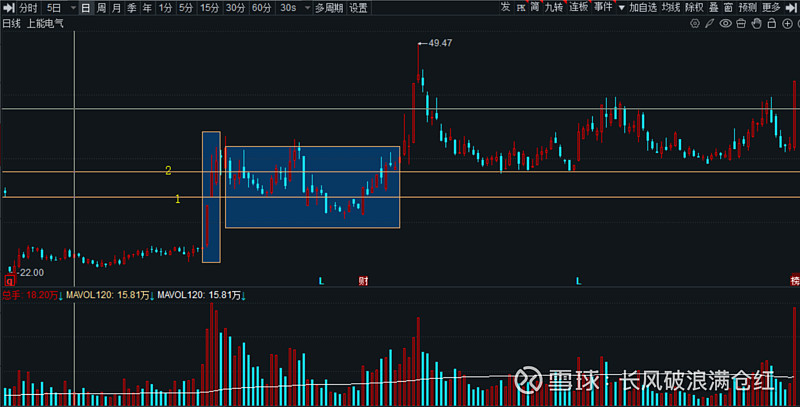This screenshot has height=407, width=800.
Task: Click the 日线 label
Action: pos(11,23)
